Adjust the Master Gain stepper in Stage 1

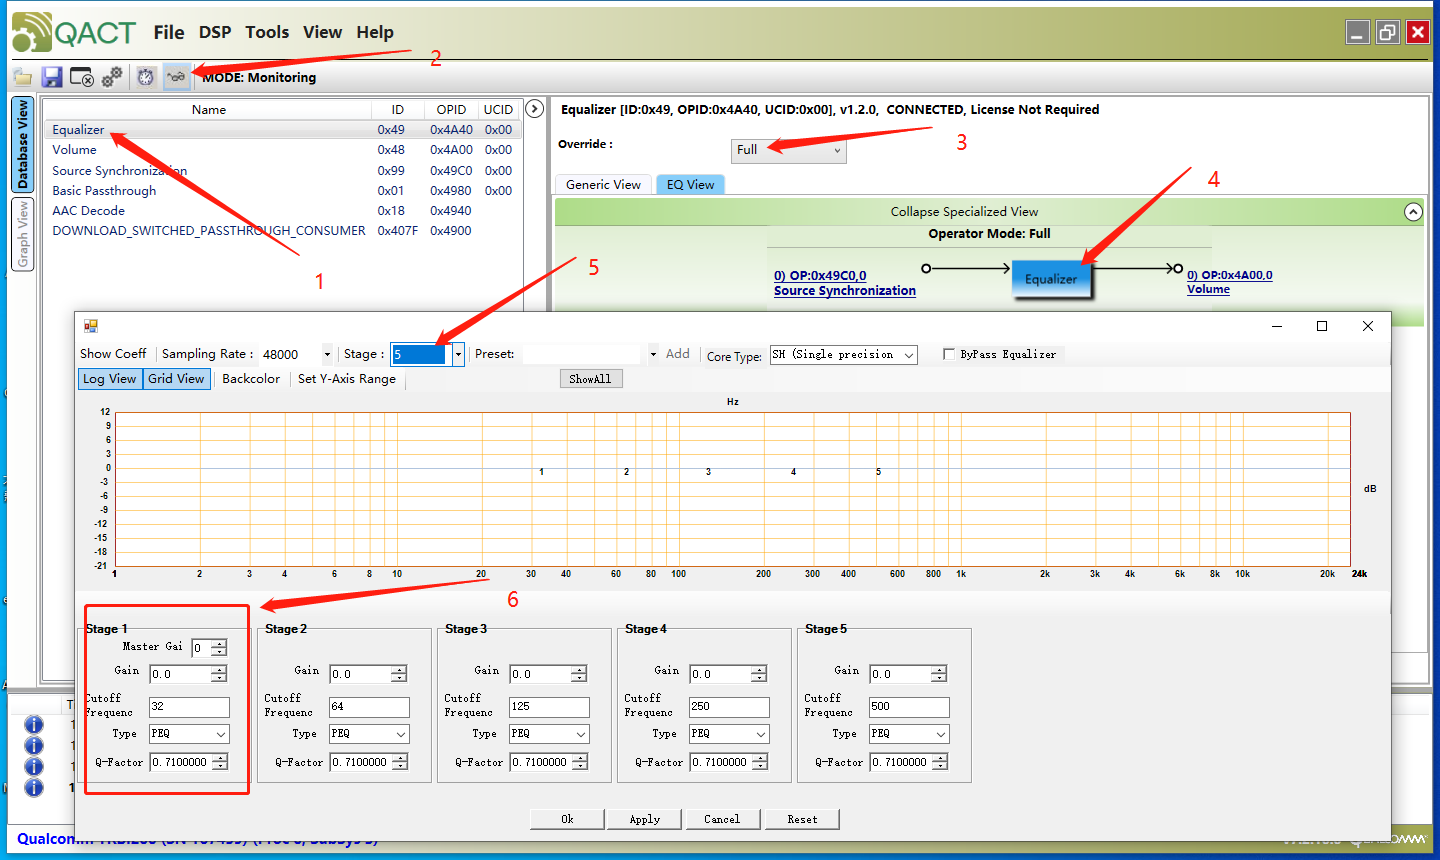(x=219, y=648)
